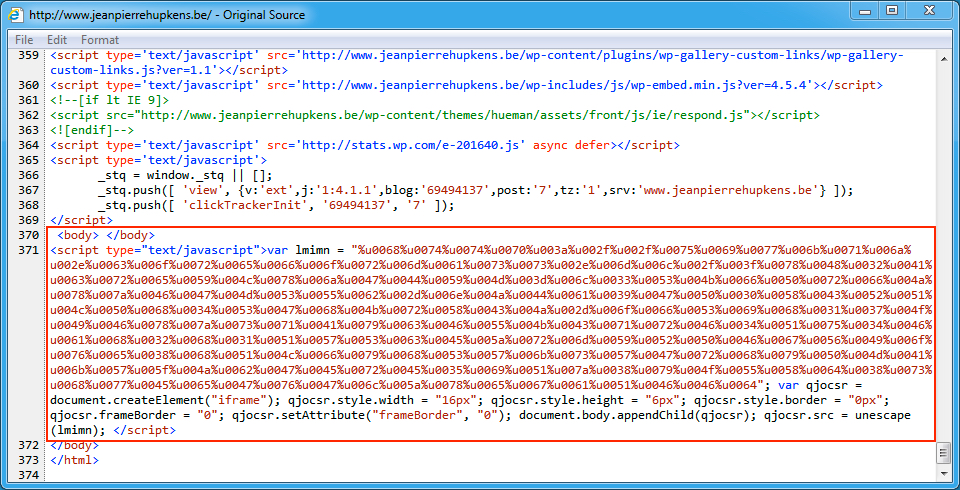Click line number 372
The height and width of the screenshot is (490, 960).
coord(28,445)
